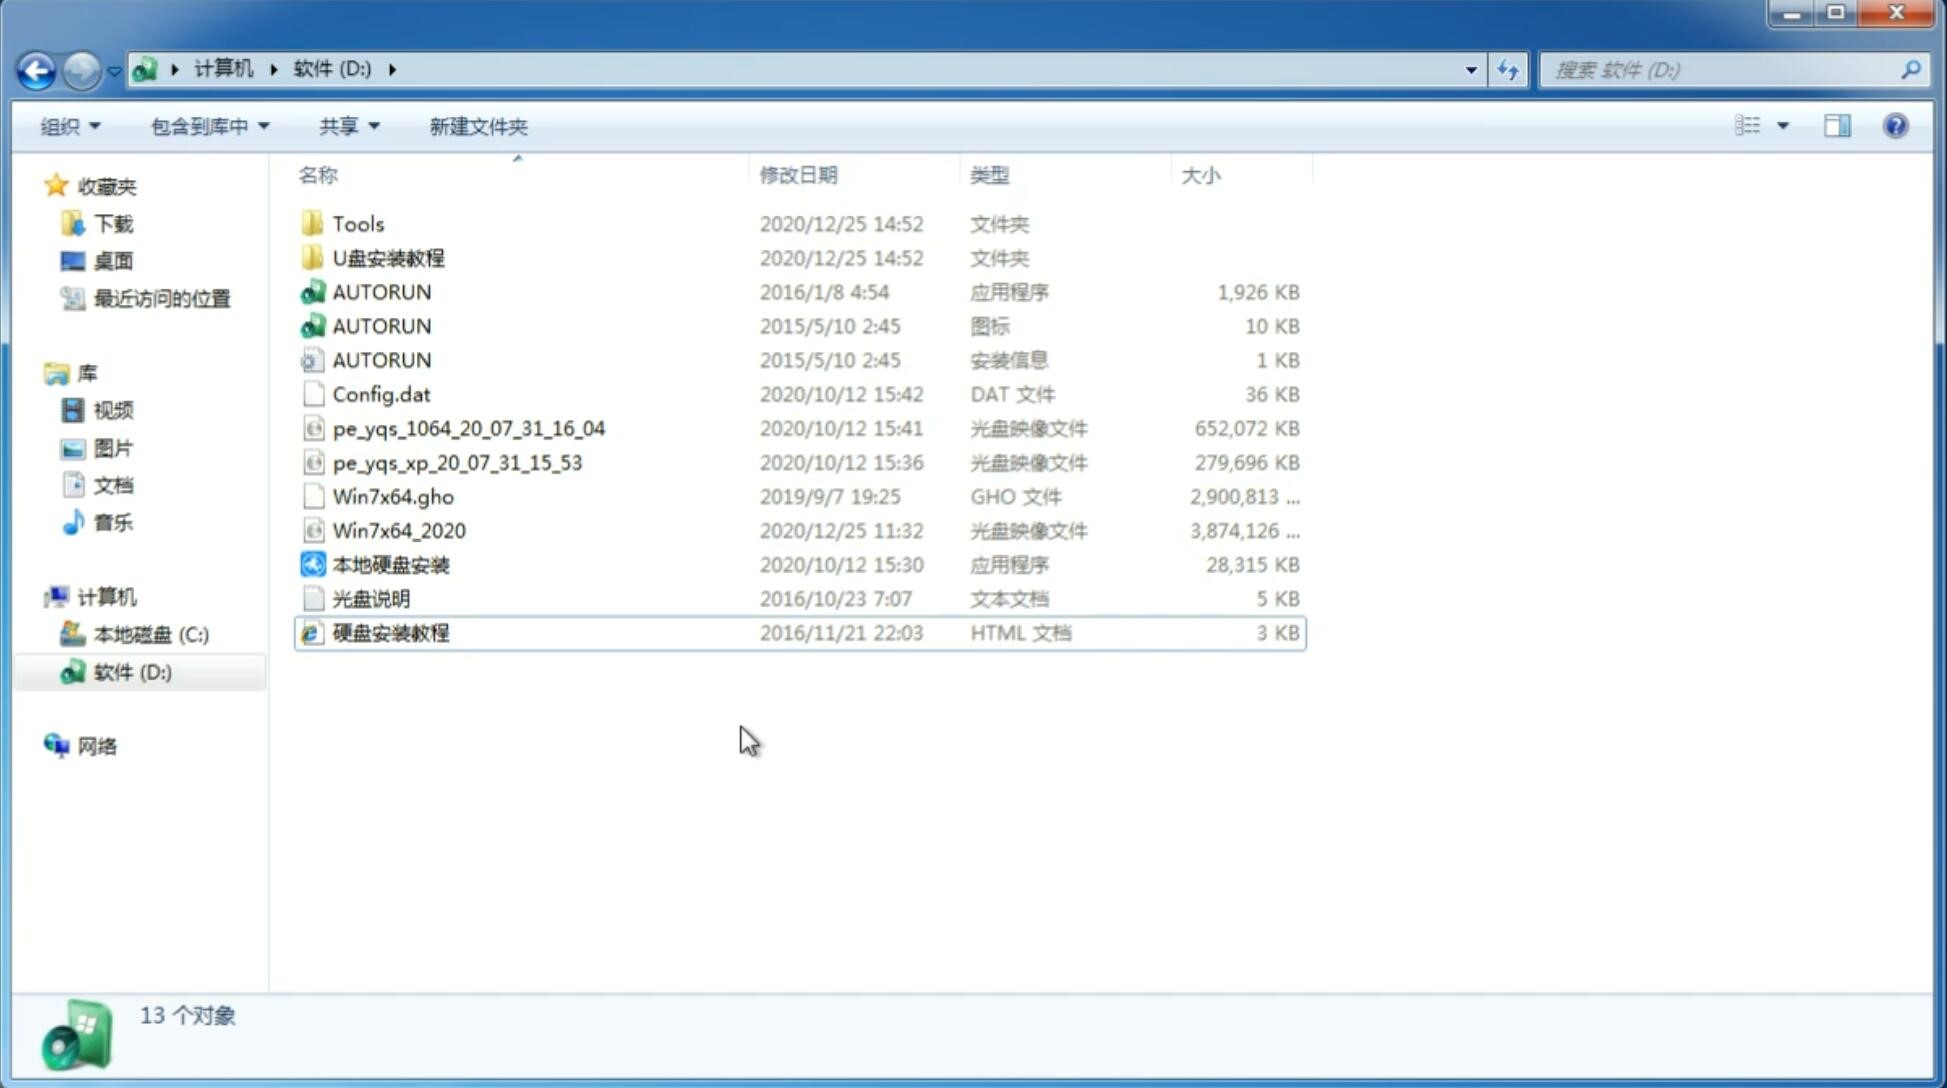Open 网络 in left panel
Image resolution: width=1947 pixels, height=1088 pixels.
[96, 746]
